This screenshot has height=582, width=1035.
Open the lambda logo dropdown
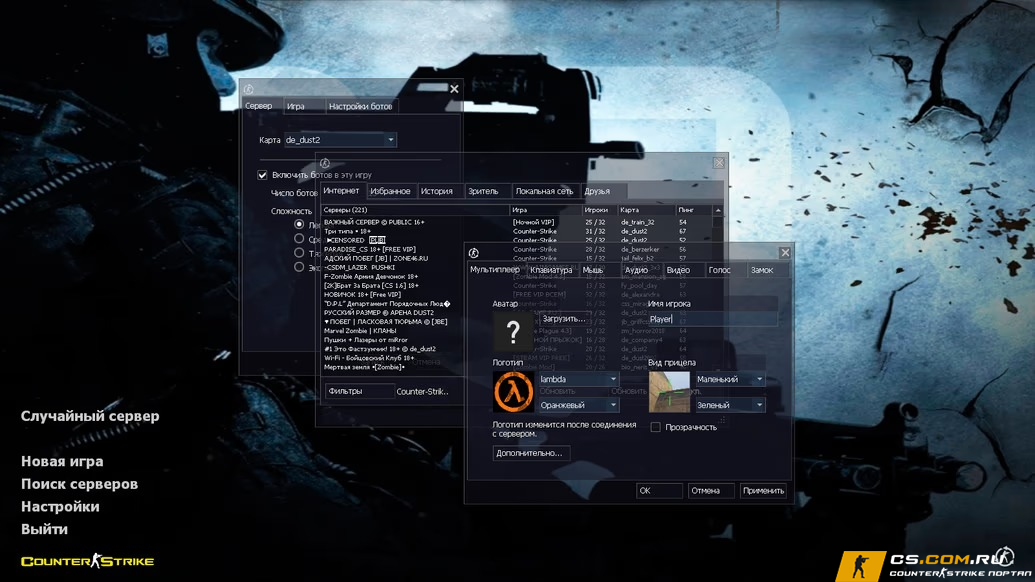578,379
